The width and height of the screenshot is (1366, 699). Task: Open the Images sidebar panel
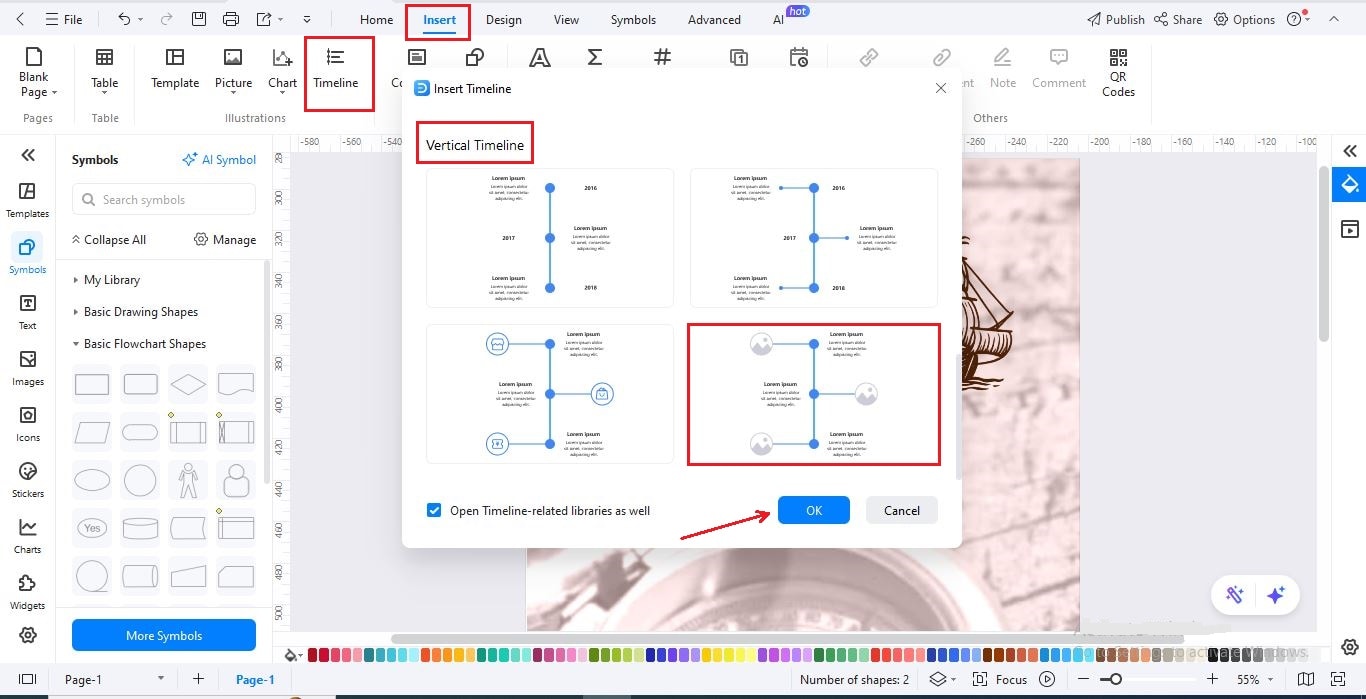(28, 368)
